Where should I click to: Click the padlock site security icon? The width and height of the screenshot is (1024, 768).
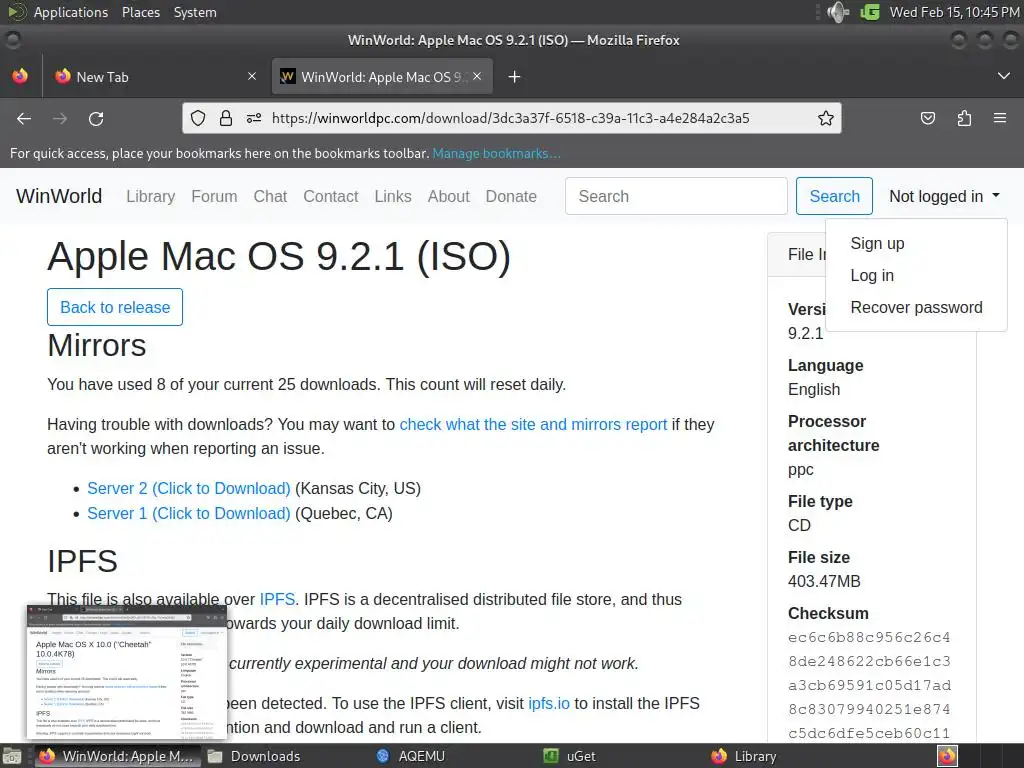tap(226, 118)
